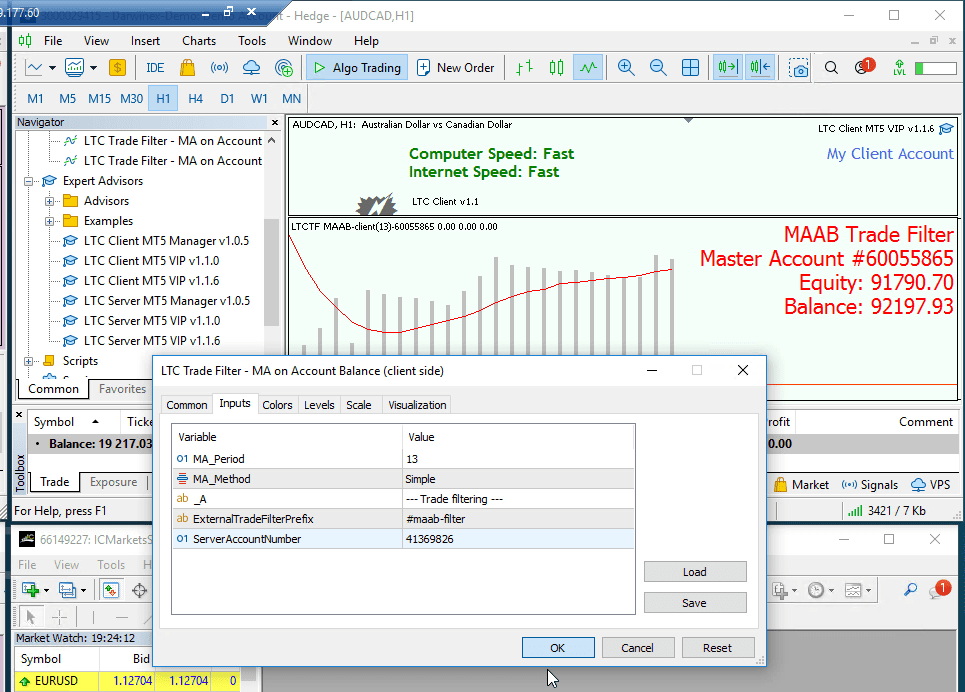Select the D1 timeframe
Screen dimensions: 965x692
227,99
